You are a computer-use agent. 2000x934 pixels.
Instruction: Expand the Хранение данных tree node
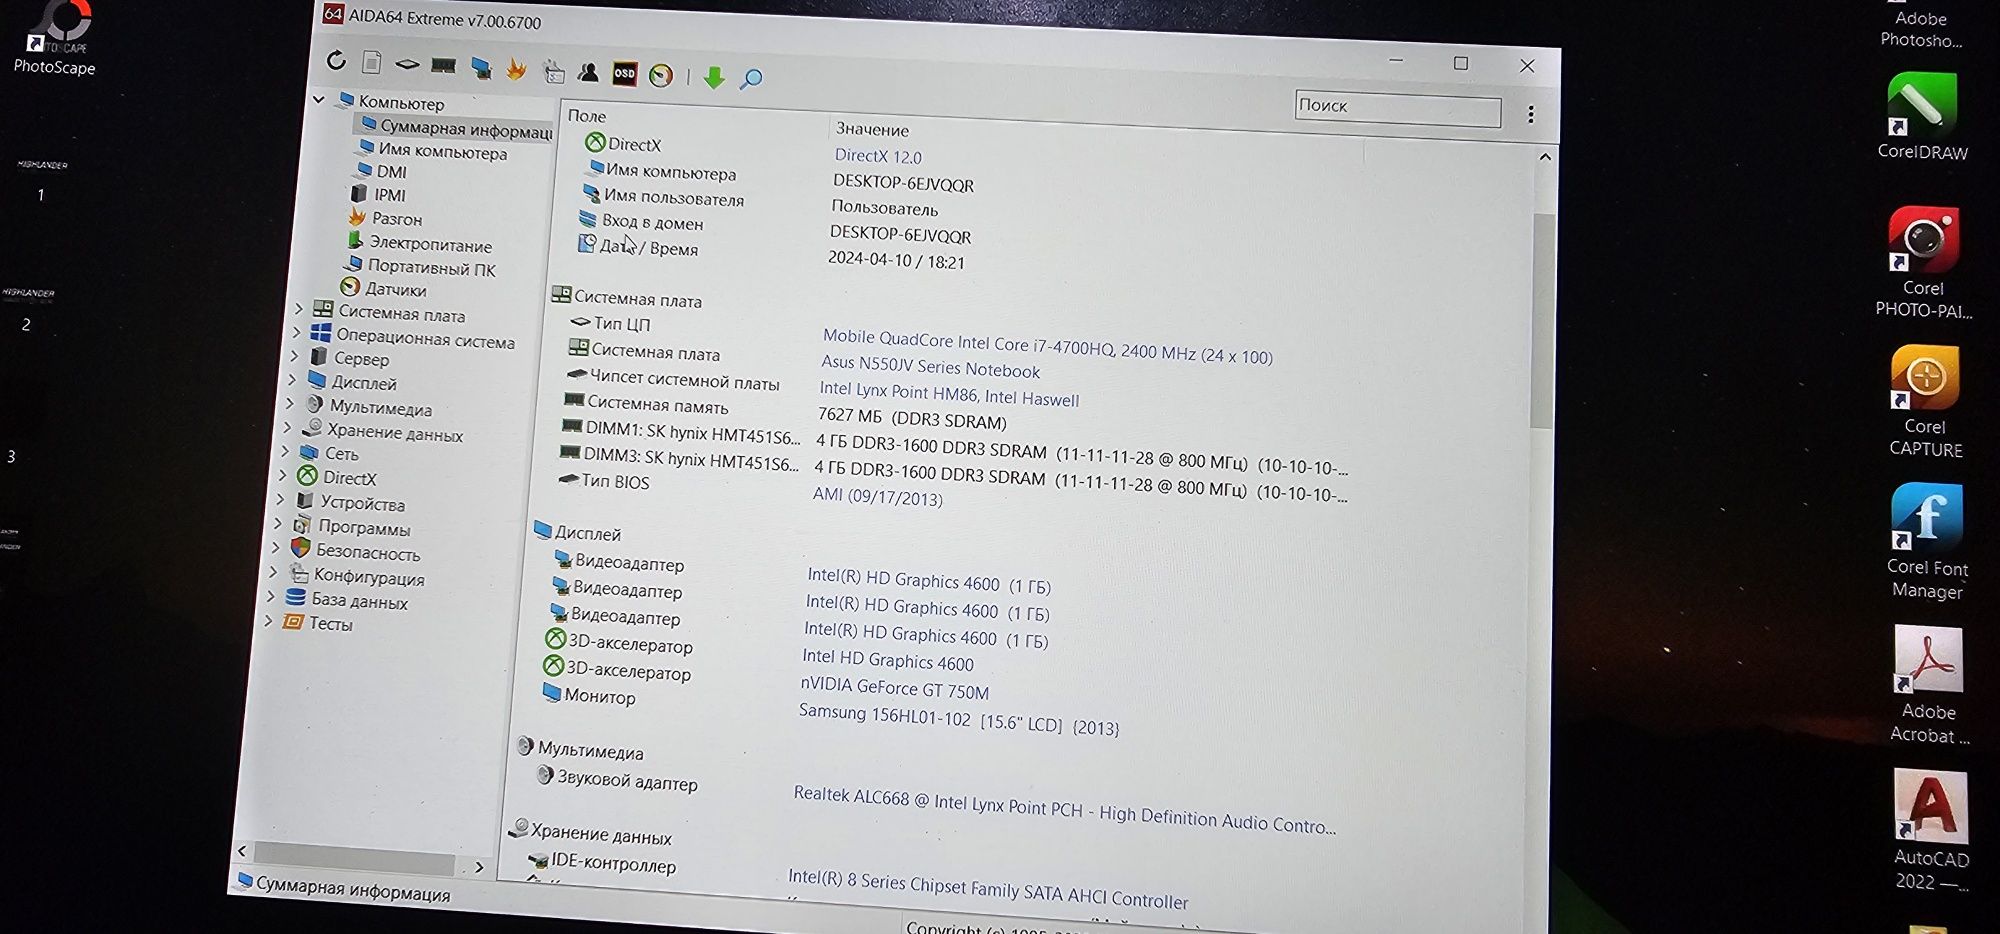tap(287, 427)
